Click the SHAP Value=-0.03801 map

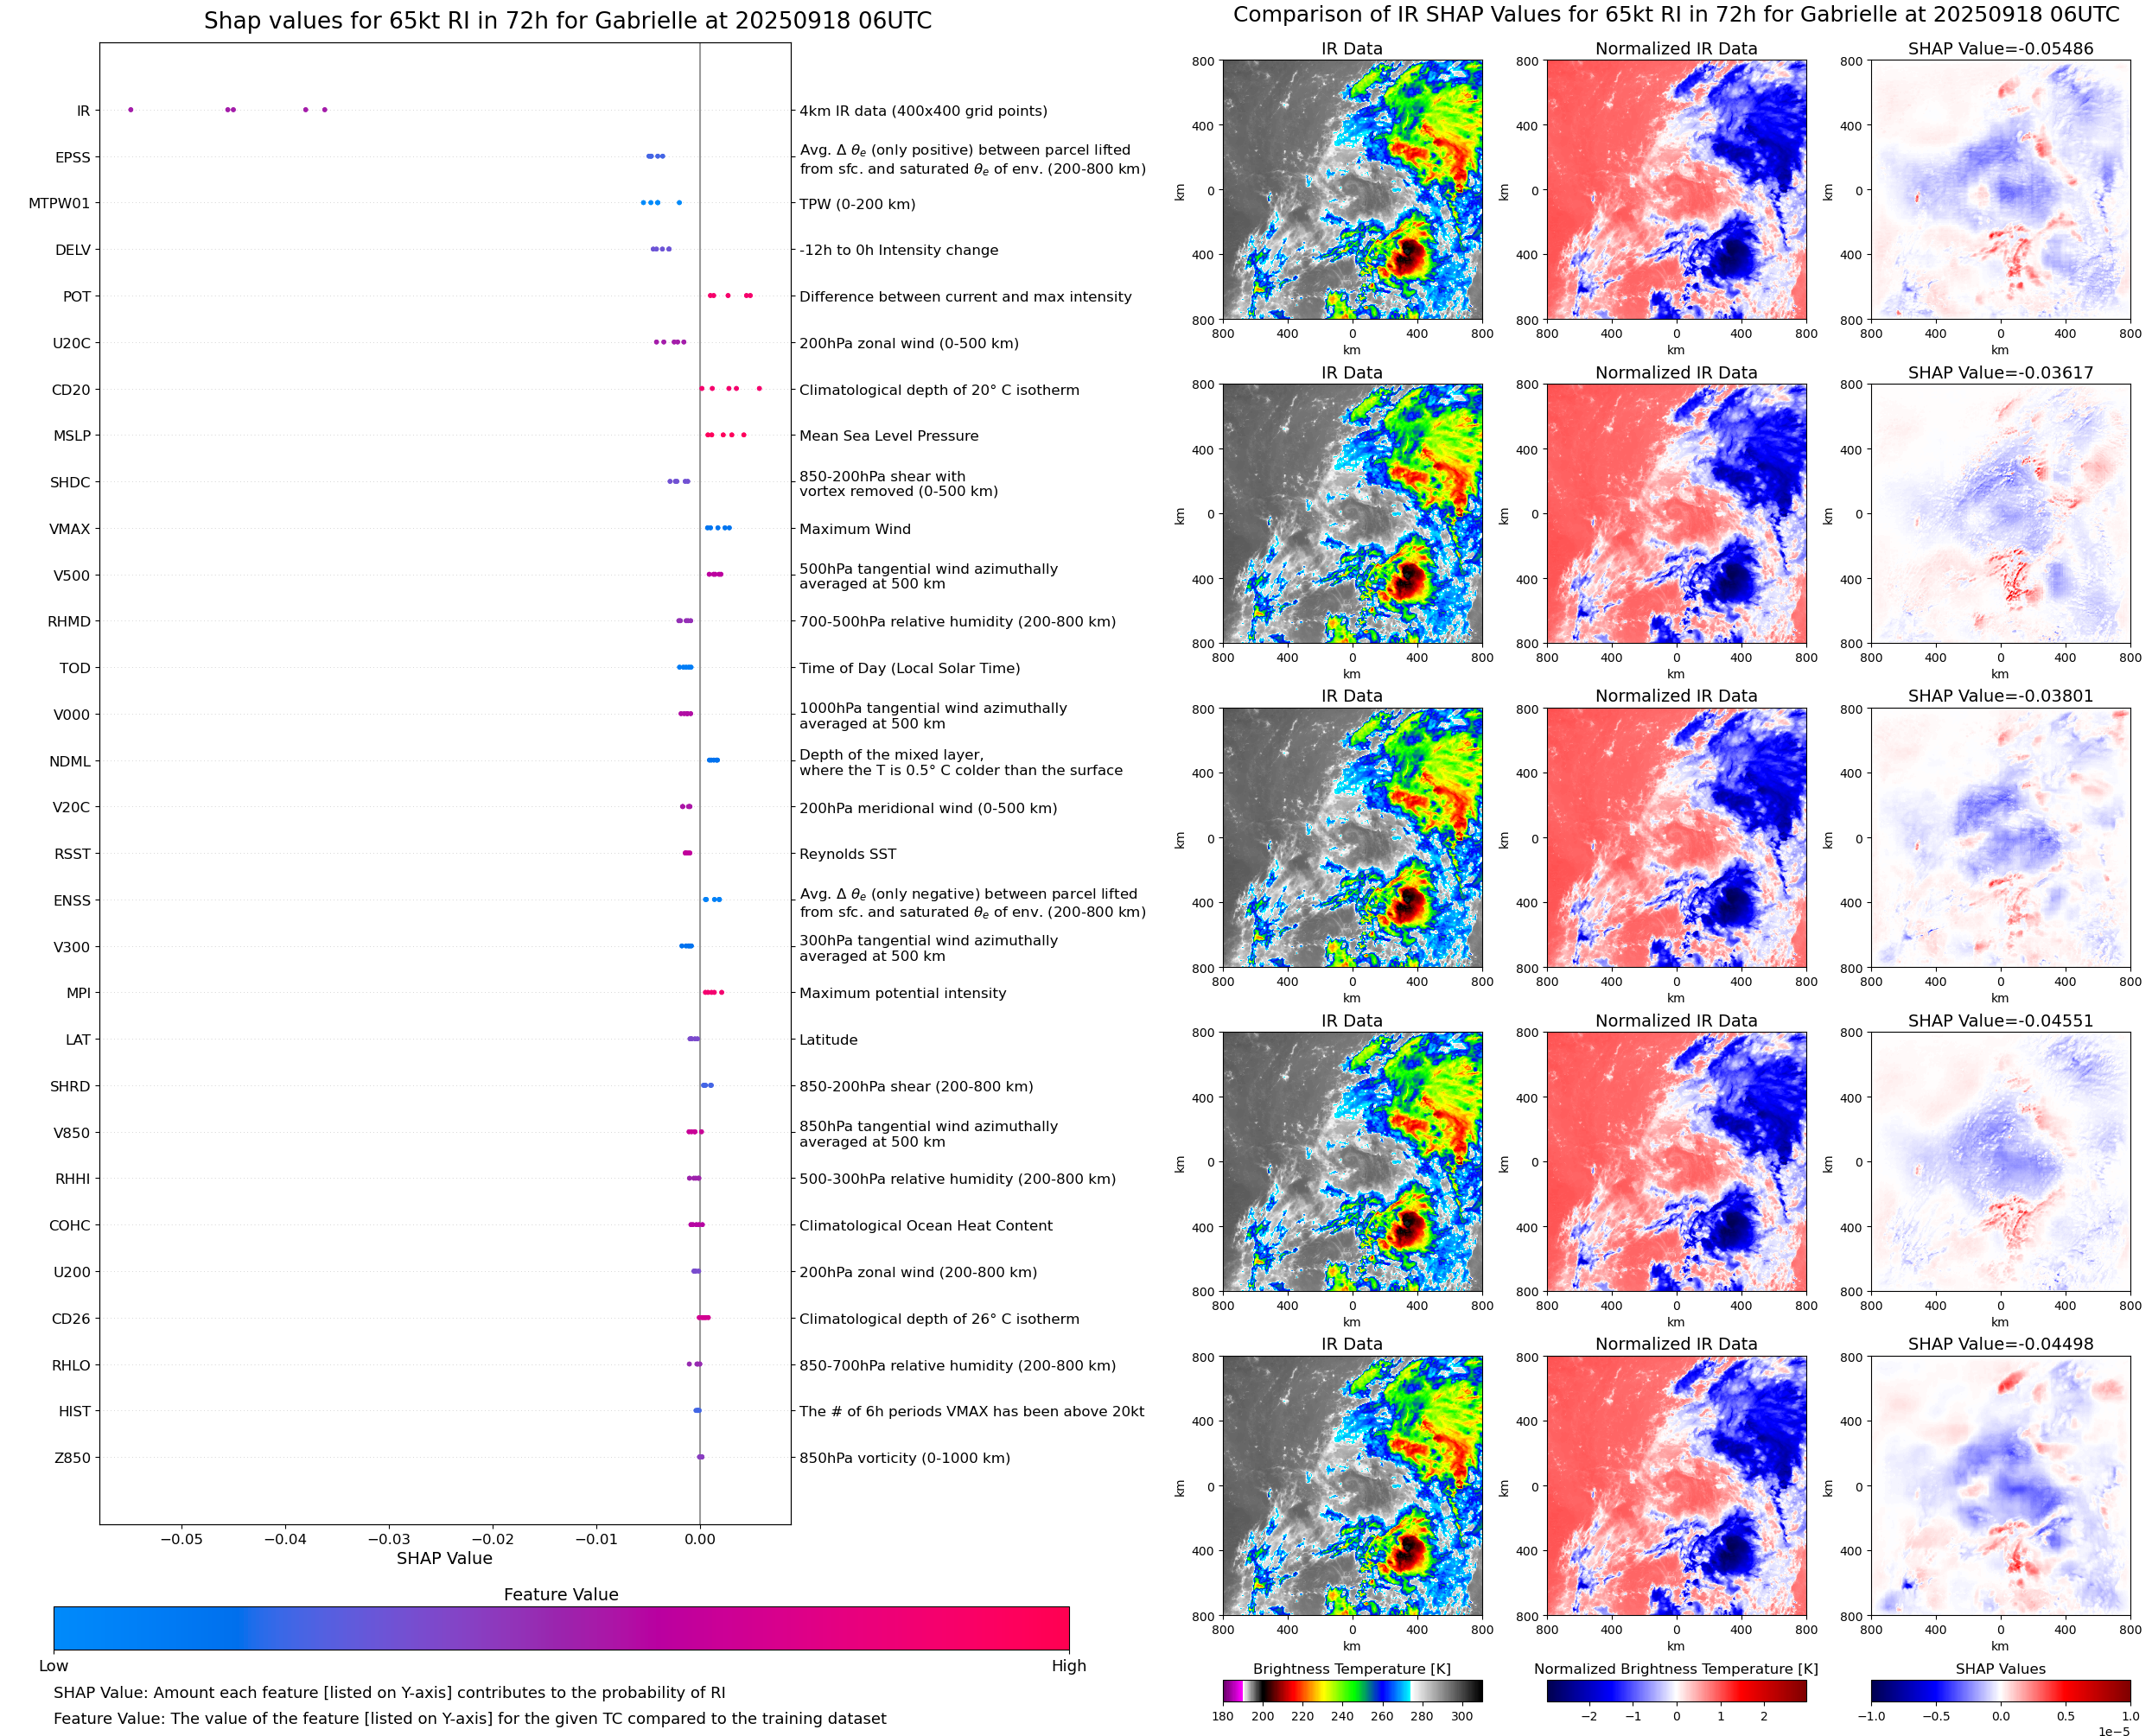pyautogui.click(x=2000, y=838)
